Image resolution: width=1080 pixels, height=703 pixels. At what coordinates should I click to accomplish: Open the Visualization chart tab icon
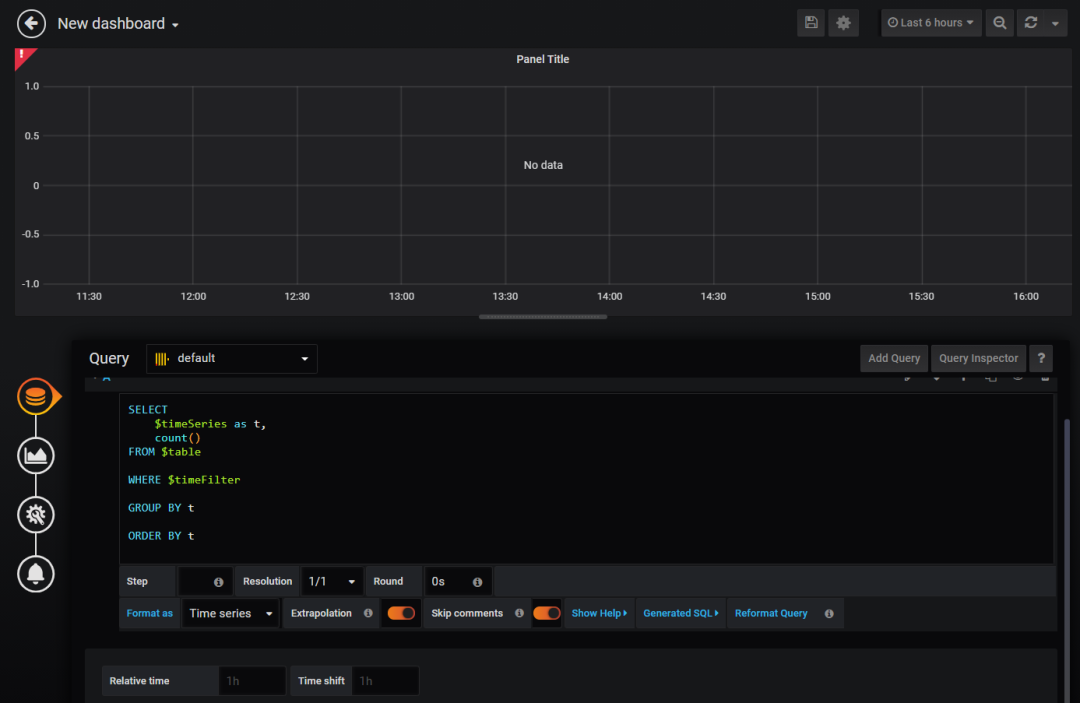(x=36, y=455)
